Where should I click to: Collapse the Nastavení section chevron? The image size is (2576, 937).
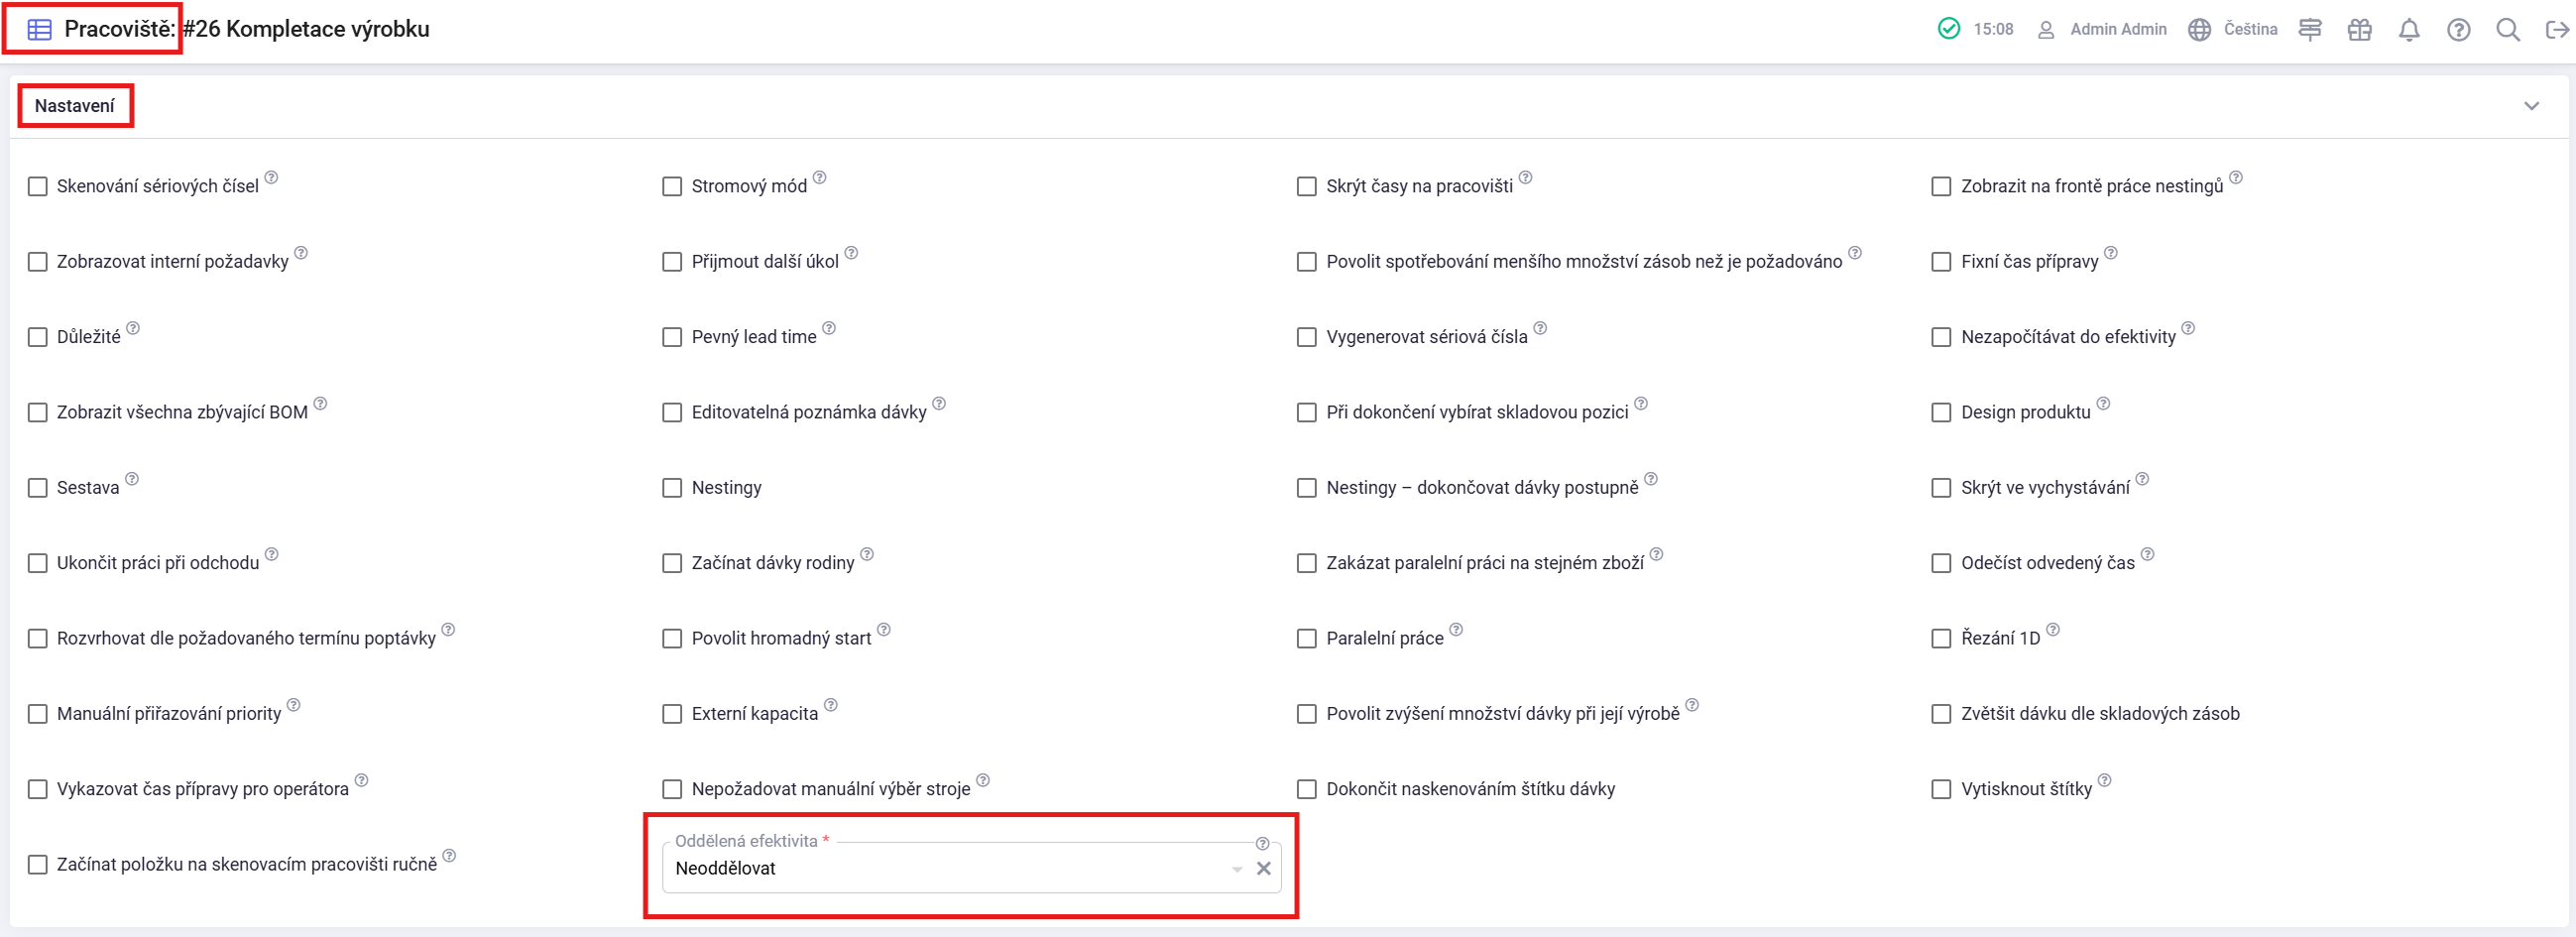point(2531,106)
